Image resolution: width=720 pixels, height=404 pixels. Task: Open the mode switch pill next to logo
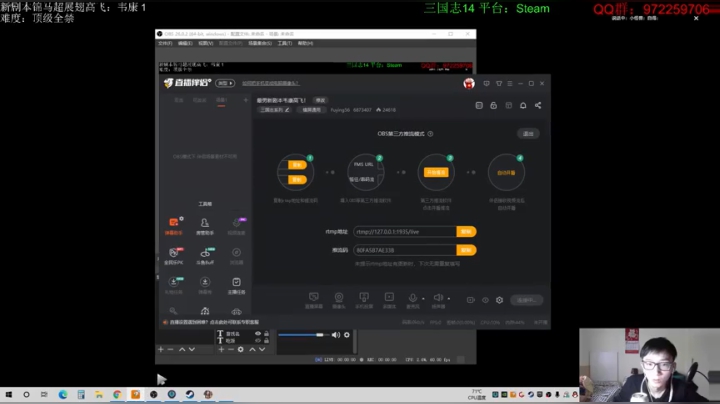tap(225, 83)
